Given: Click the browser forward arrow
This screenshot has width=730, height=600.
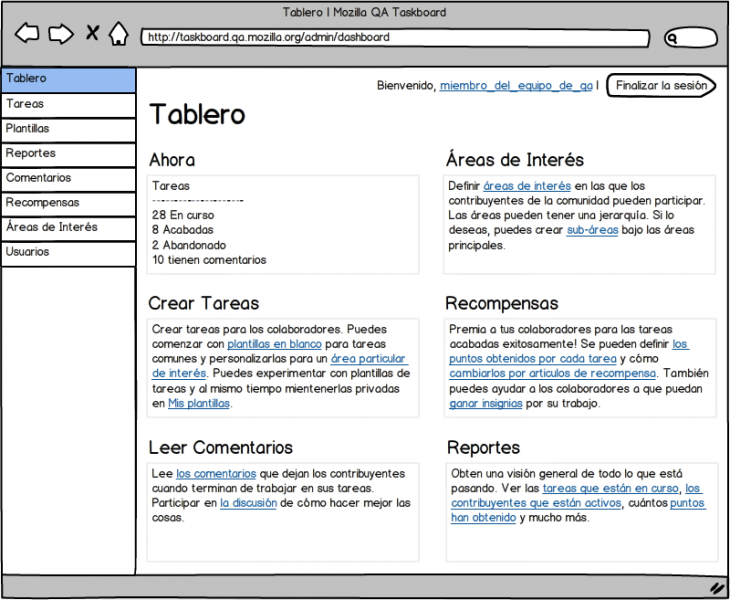Looking at the screenshot, I should 61,34.
